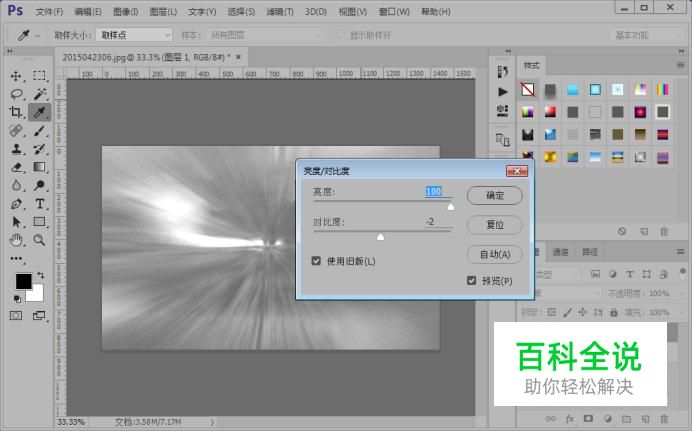Click the 对比度 slider handle
This screenshot has height=431, width=692.
(380, 237)
